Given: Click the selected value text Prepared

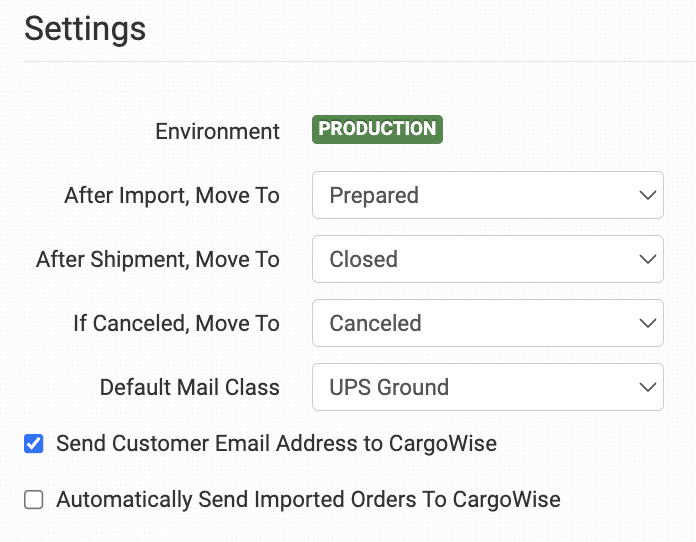Looking at the screenshot, I should pyautogui.click(x=374, y=196).
